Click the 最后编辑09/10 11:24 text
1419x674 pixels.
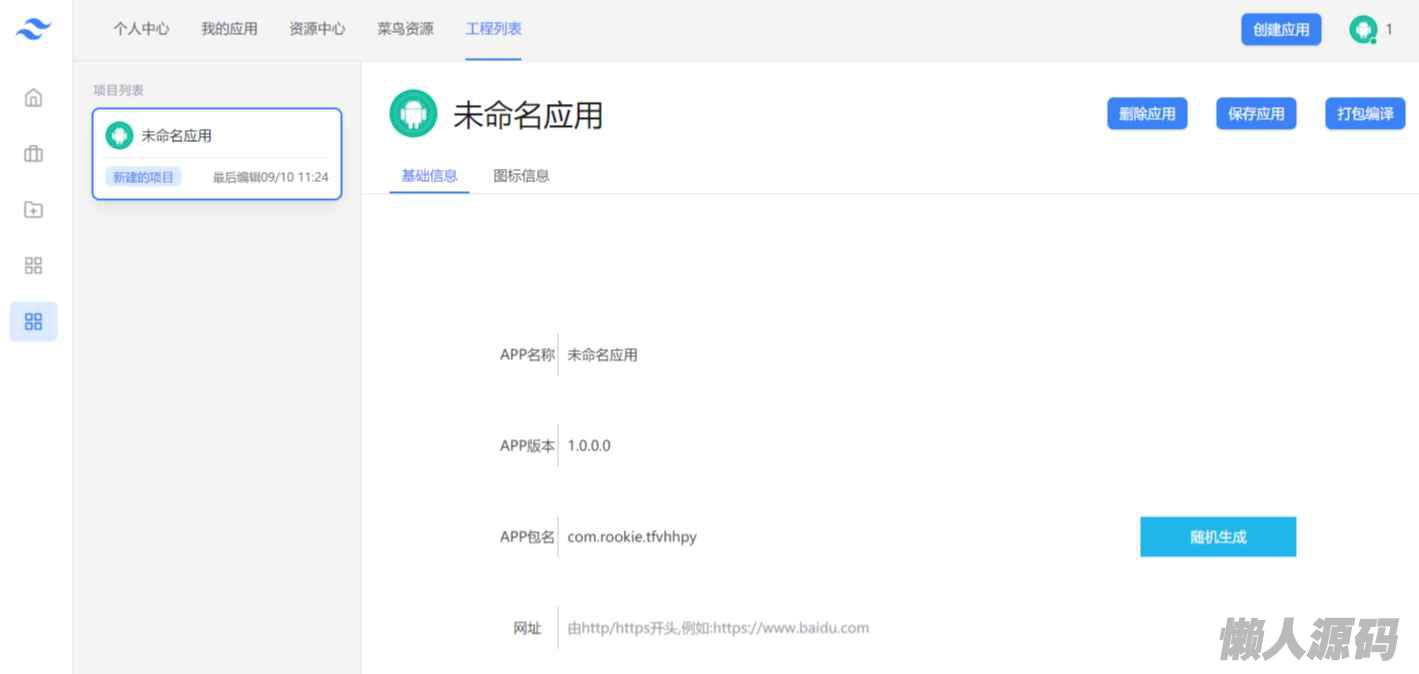pos(270,178)
